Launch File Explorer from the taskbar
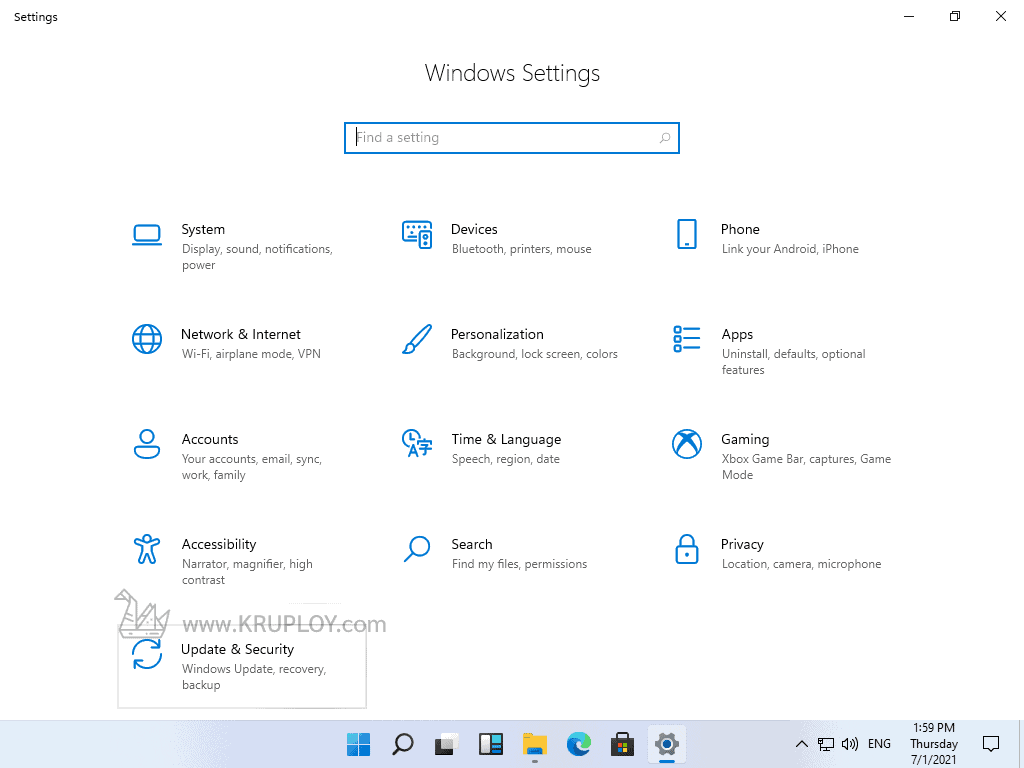This screenshot has width=1024, height=768. pos(535,744)
